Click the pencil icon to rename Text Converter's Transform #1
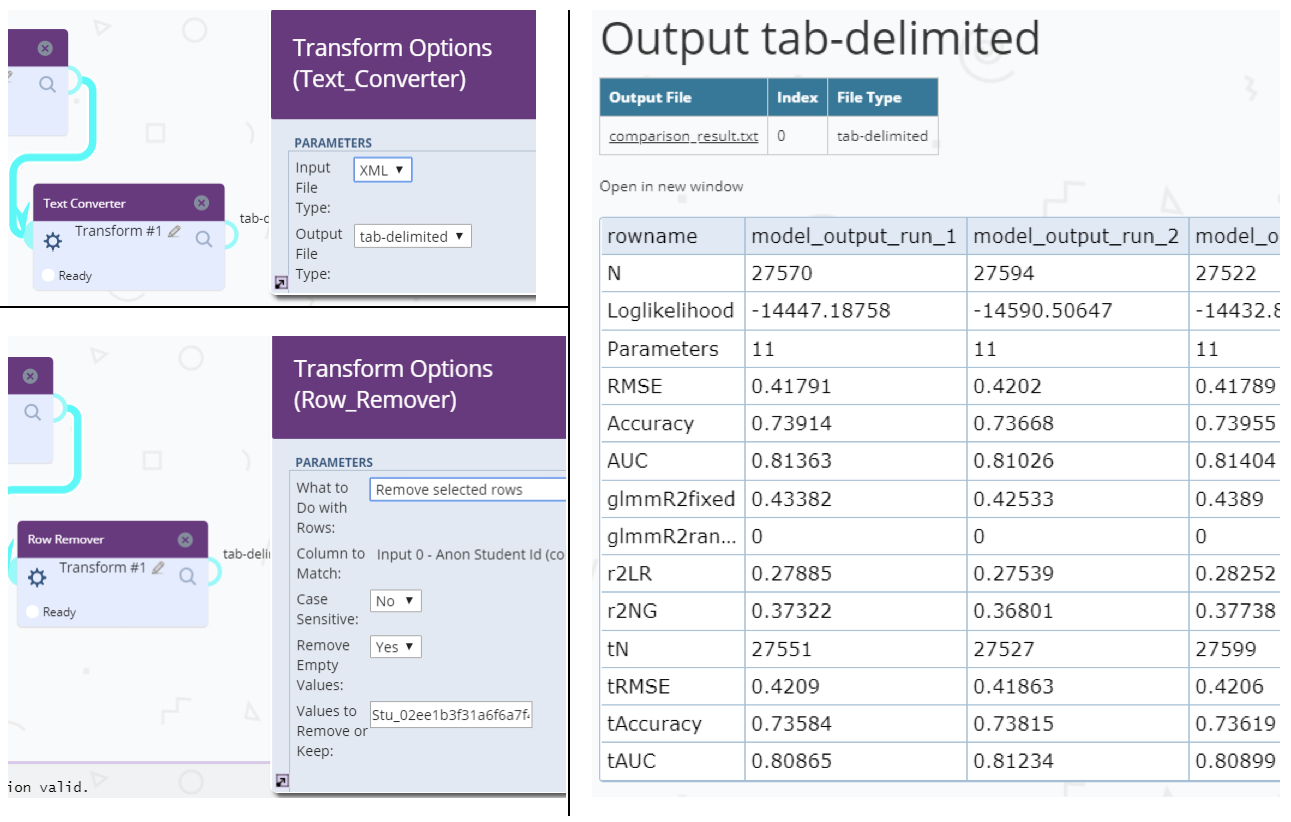Screen dimensions: 1291x822 [x=174, y=232]
